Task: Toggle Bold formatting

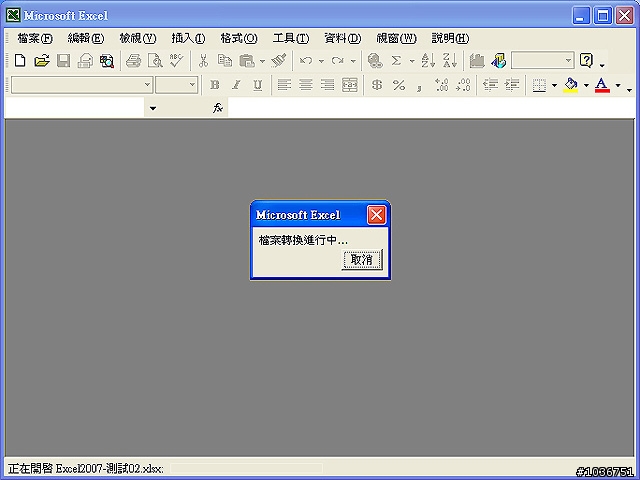Action: pos(215,85)
